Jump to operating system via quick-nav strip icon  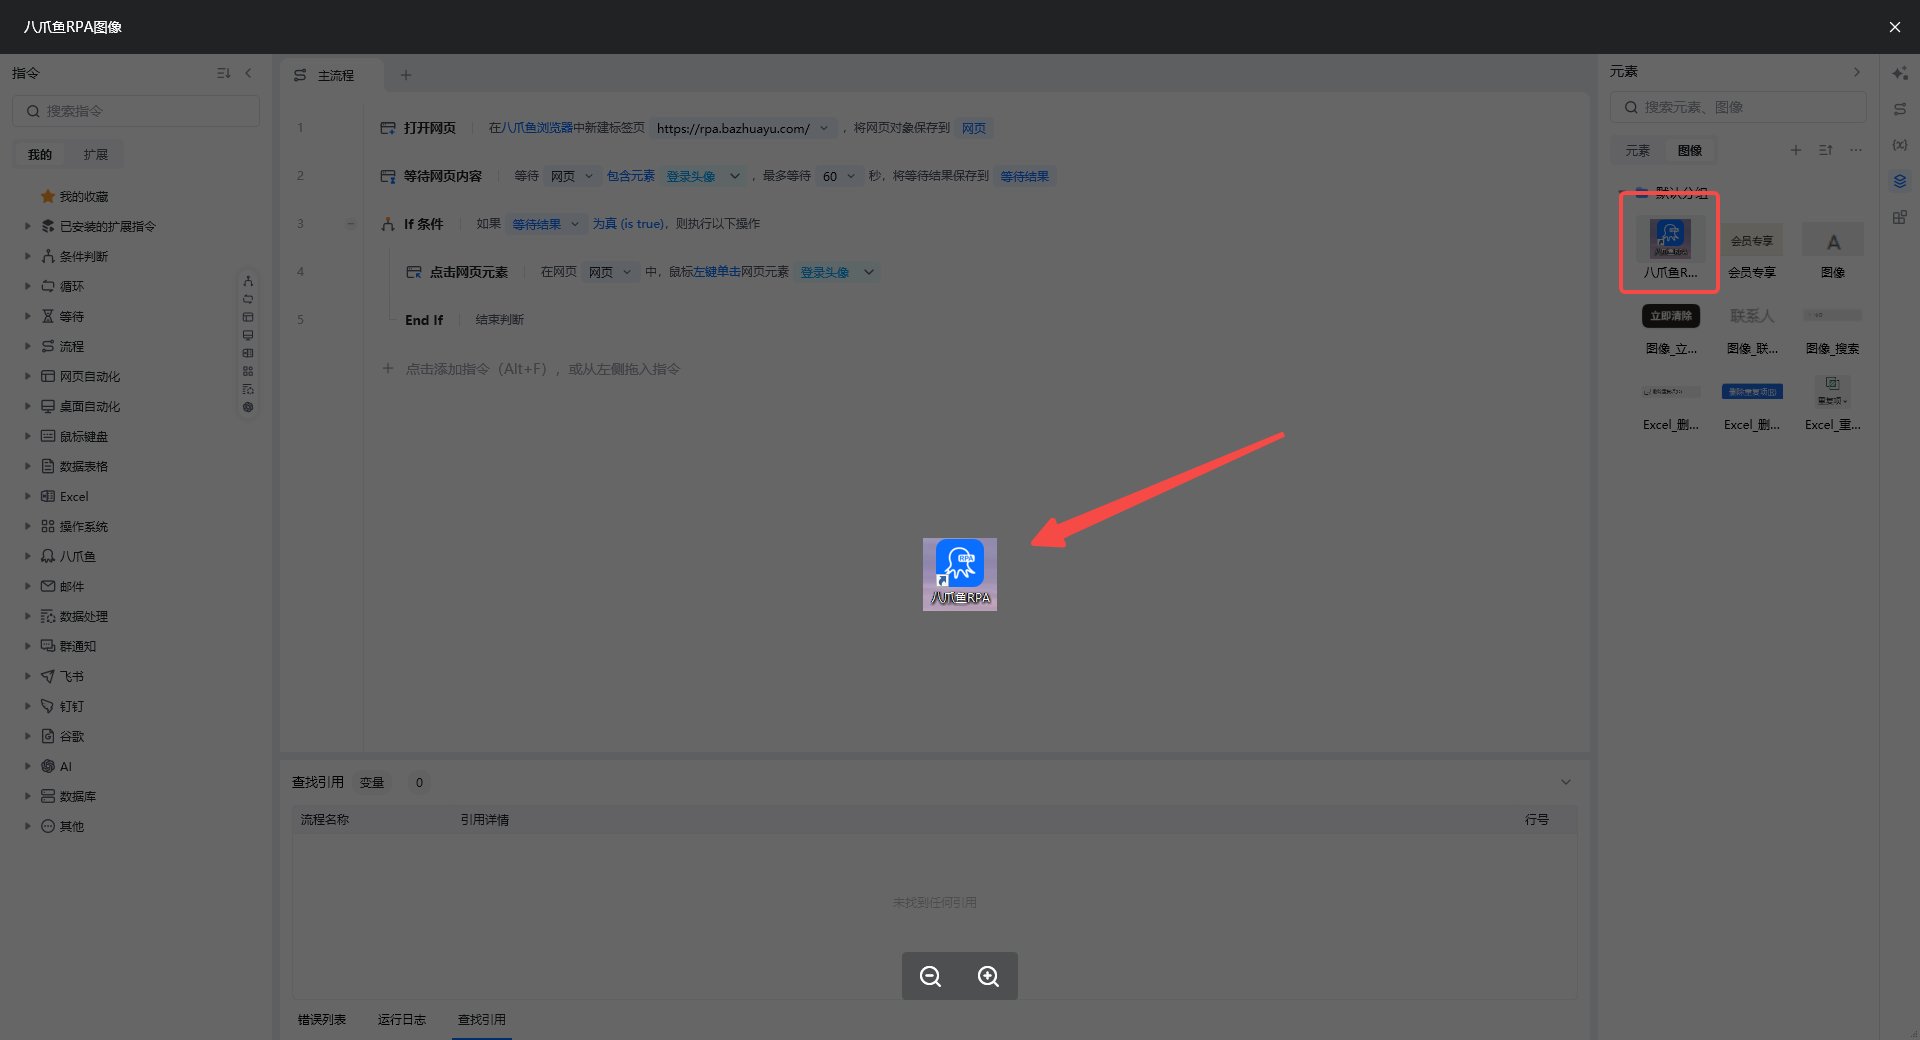click(248, 371)
